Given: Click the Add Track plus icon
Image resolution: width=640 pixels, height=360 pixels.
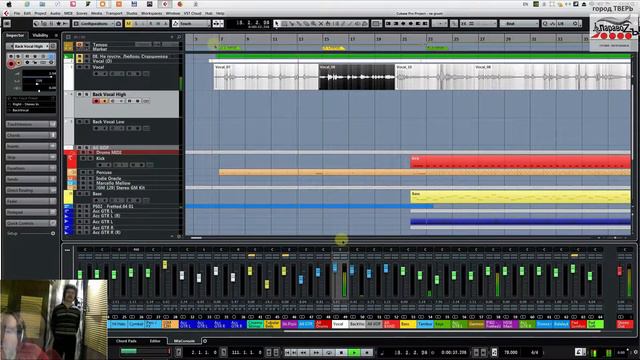Looking at the screenshot, I should (x=172, y=37).
